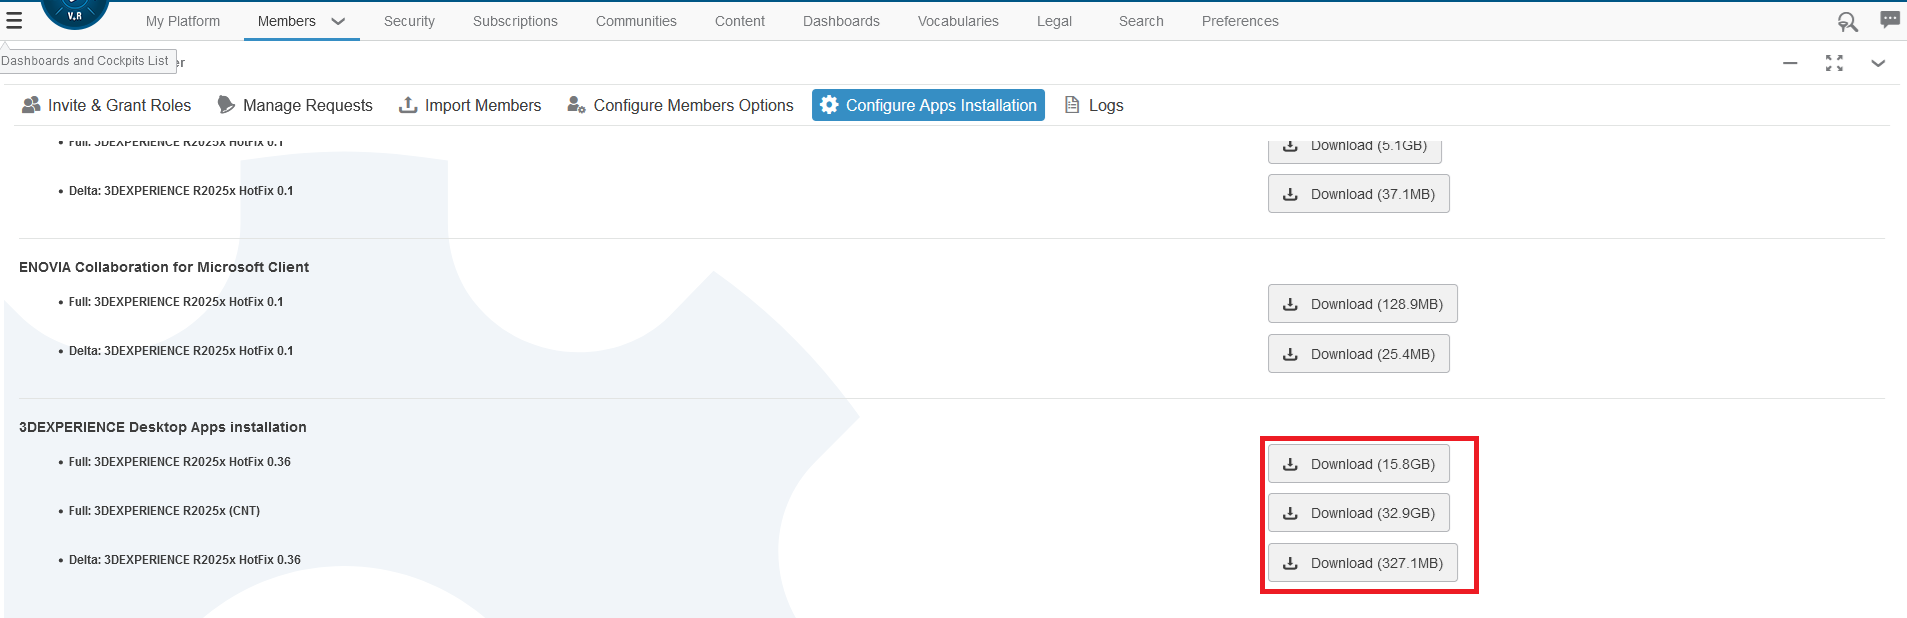Open the chat messages icon

point(1889,19)
